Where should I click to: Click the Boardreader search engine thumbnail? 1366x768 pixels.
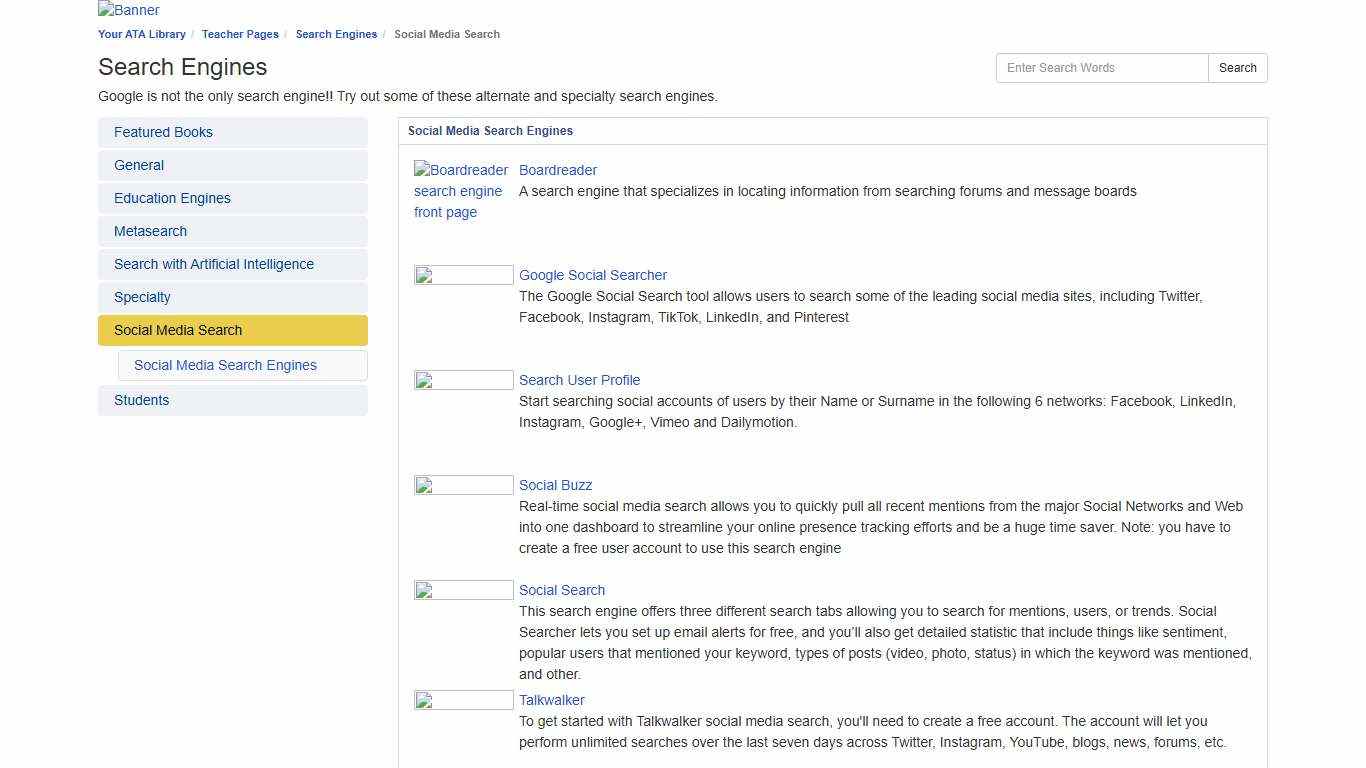pyautogui.click(x=460, y=190)
